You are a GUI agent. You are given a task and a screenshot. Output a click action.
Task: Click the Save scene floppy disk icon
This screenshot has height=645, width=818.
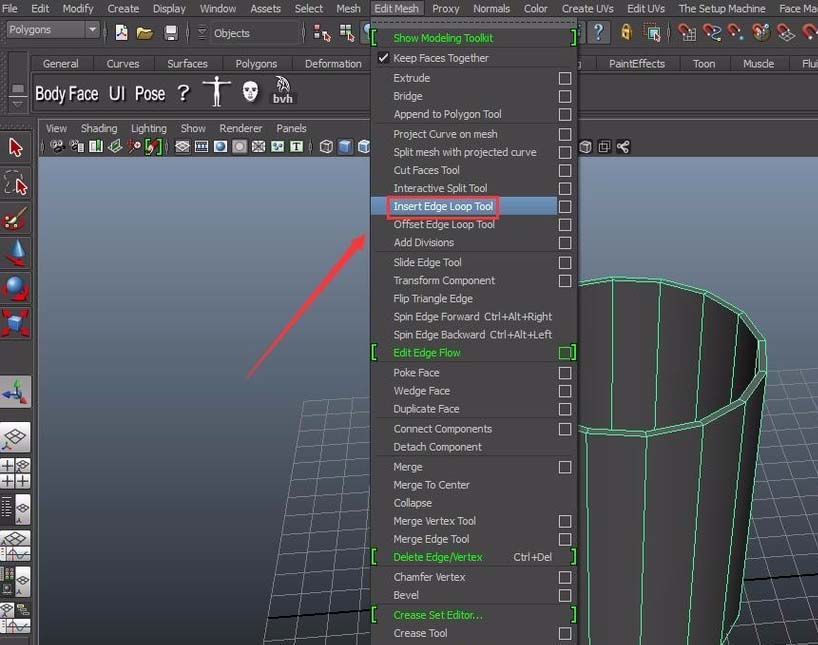tap(171, 33)
